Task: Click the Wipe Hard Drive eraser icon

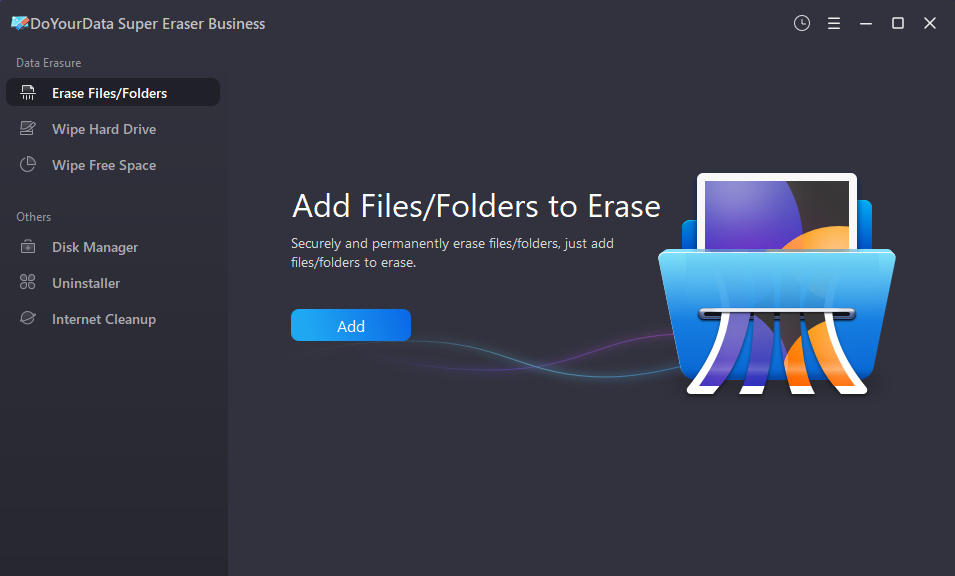Action: pos(28,128)
